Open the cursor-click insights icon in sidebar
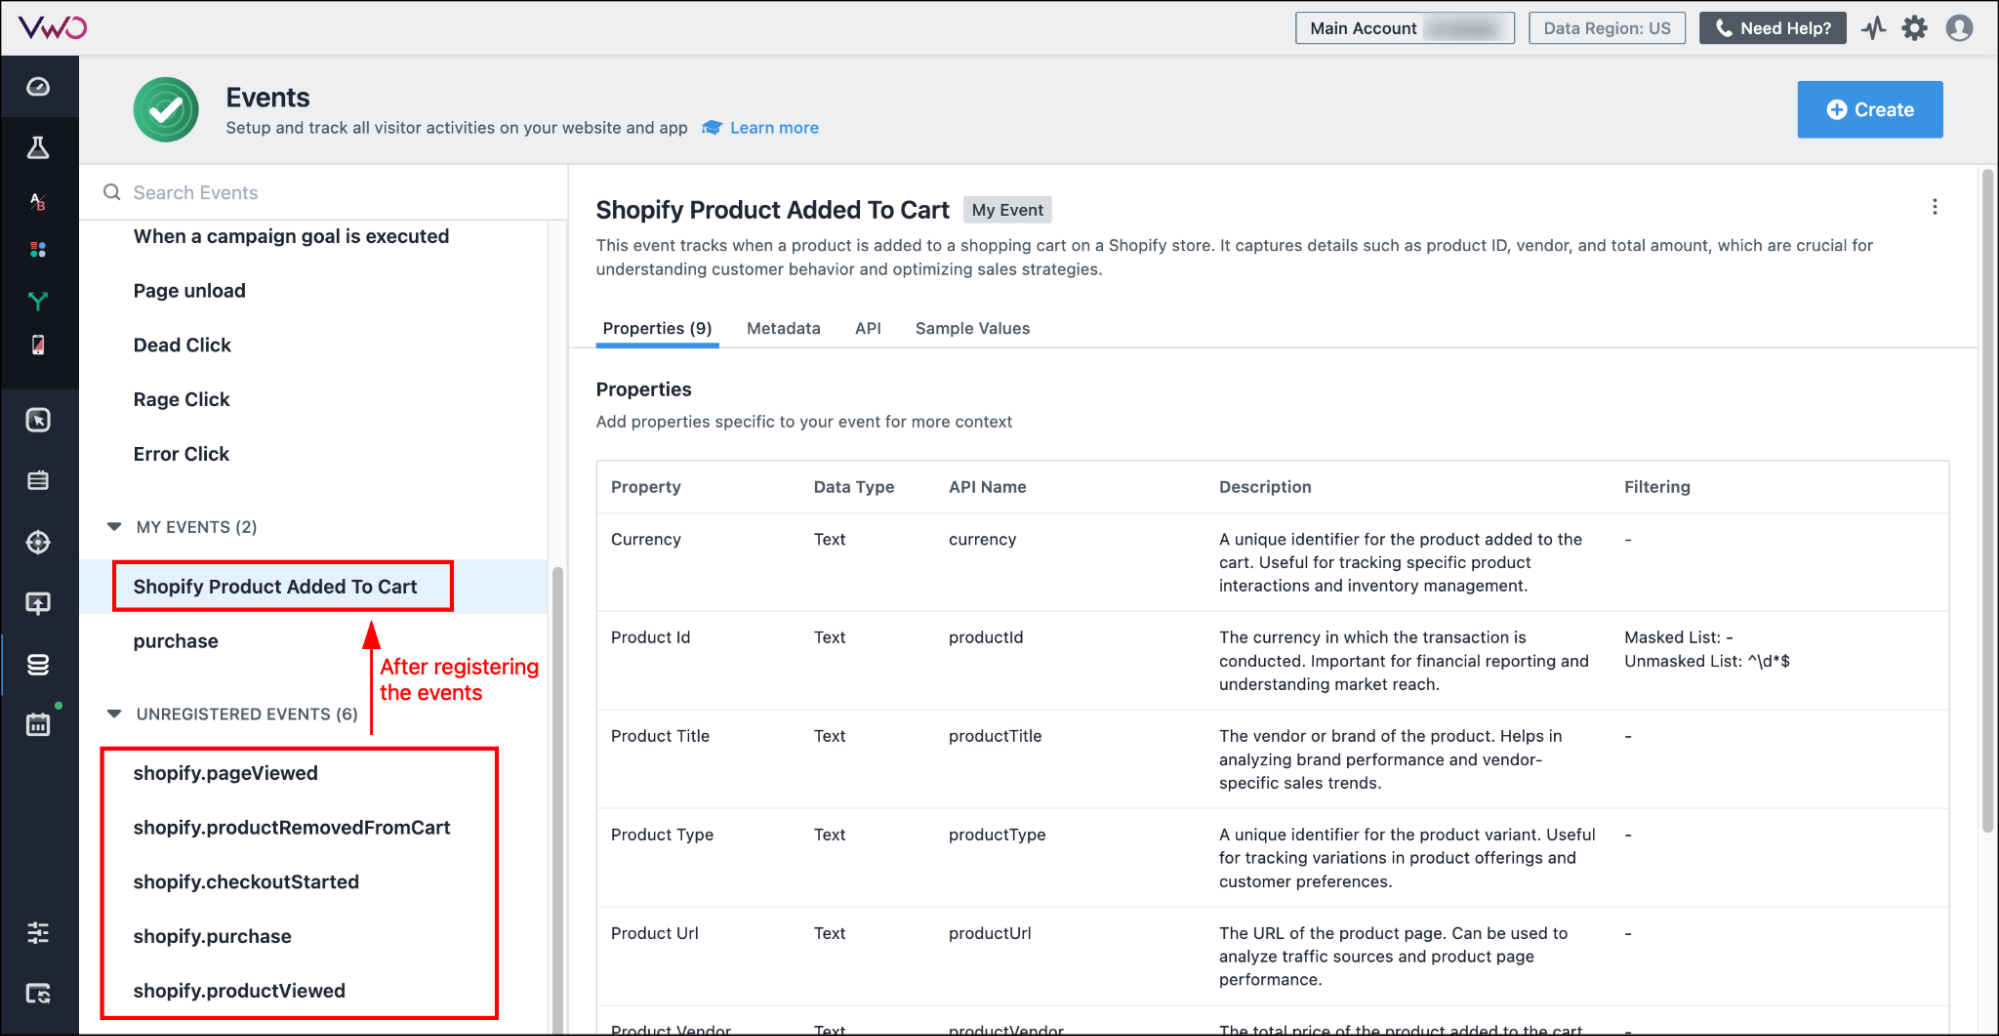Screen dimensions: 1999x1036 (x=38, y=420)
